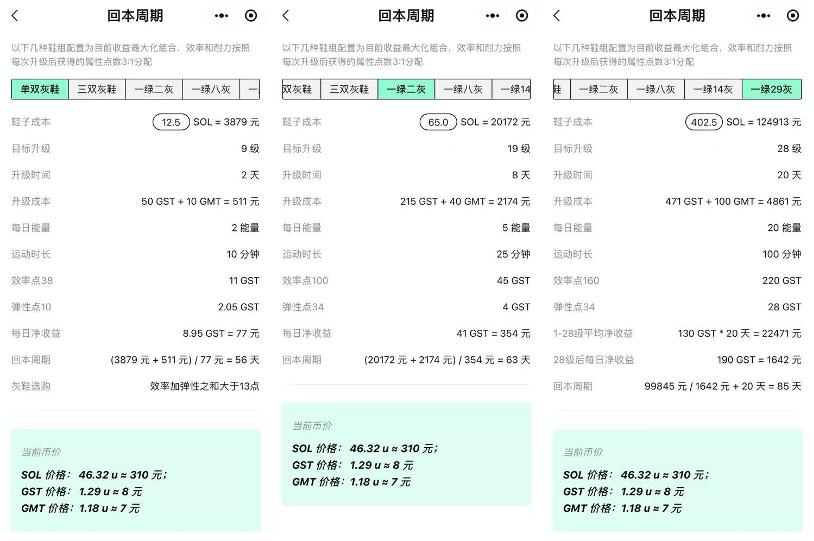
Task: Go back using the left panel arrow
Action: click(15, 16)
